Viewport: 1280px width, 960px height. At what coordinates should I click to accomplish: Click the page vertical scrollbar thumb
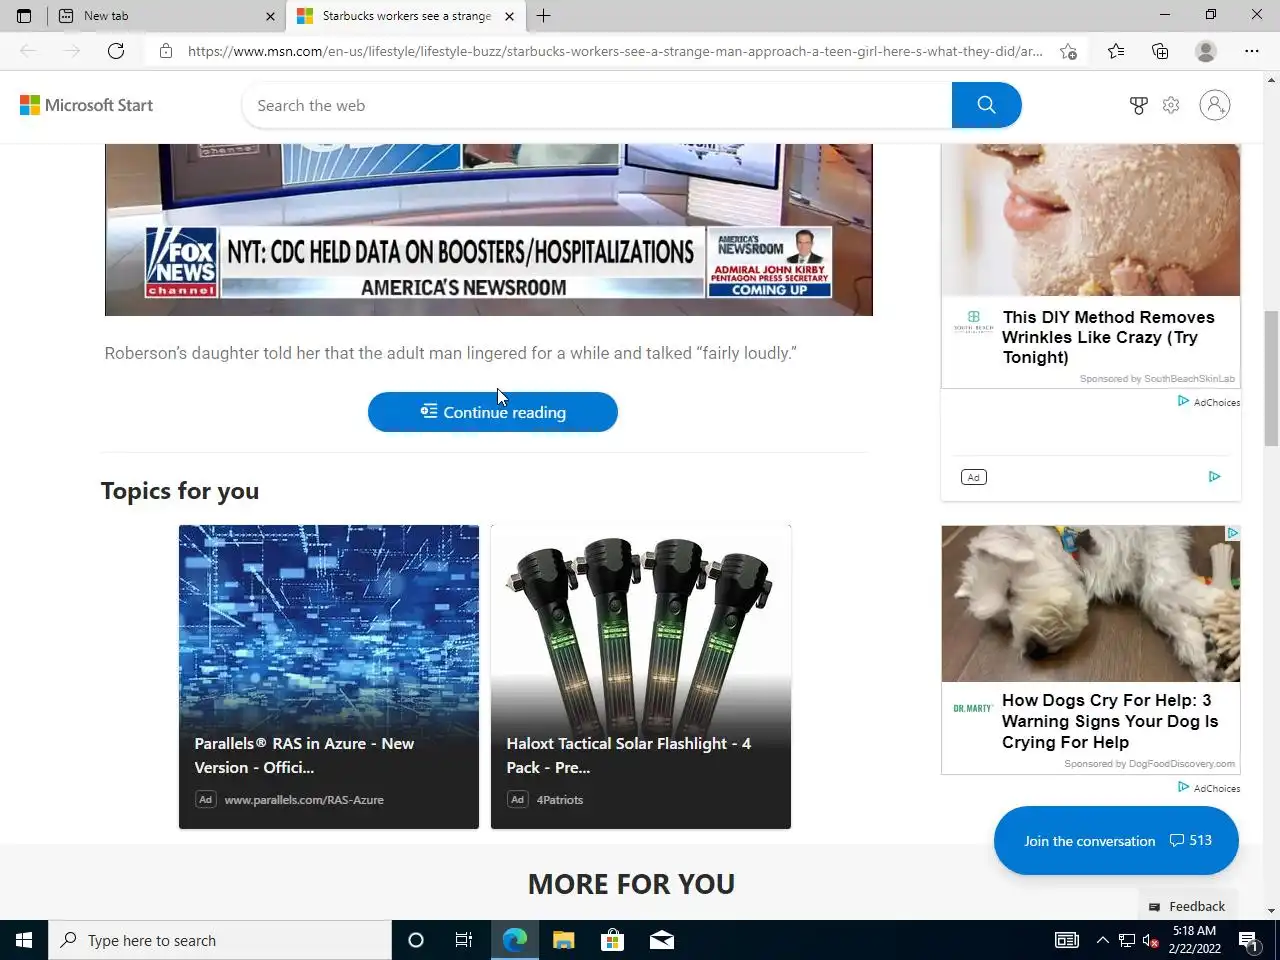coord(1271,378)
